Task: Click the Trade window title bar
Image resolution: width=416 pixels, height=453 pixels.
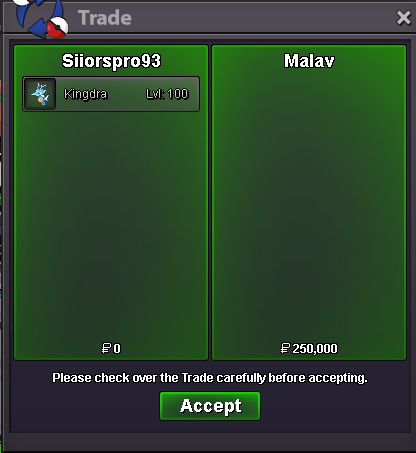Action: [x=233, y=18]
